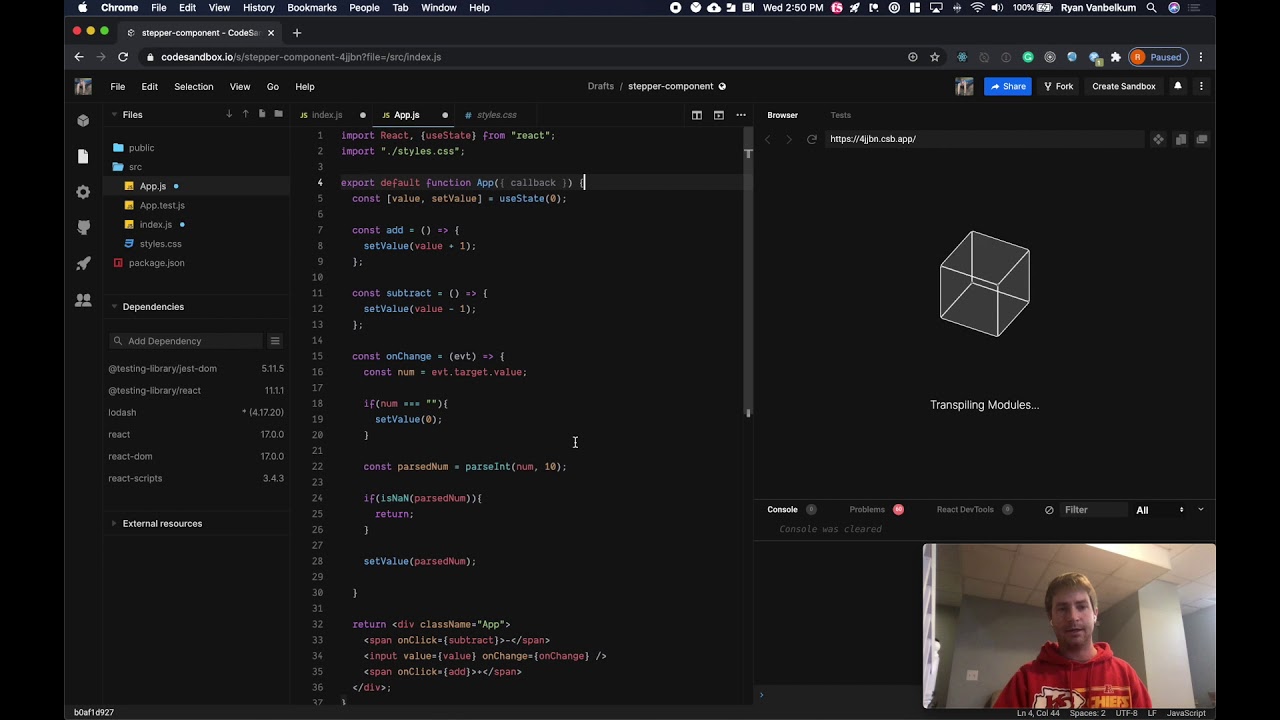
Task: Click the dependency list menu icon
Action: pos(275,341)
